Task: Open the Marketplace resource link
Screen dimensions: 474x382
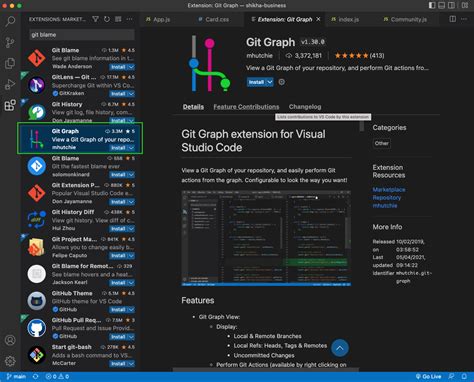Action: [389, 190]
